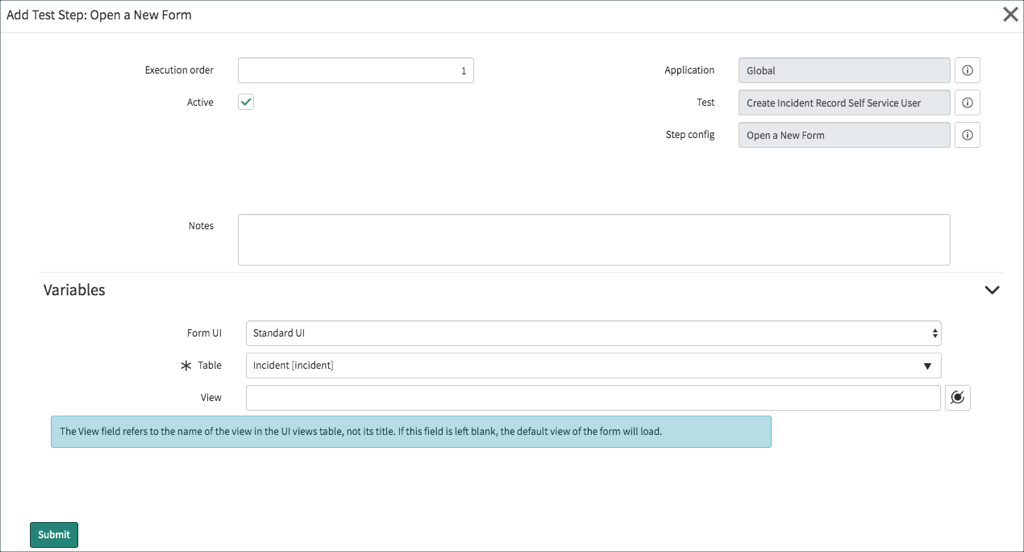Open the Table dropdown showing Incident
The image size is (1024, 552).
[x=593, y=366]
